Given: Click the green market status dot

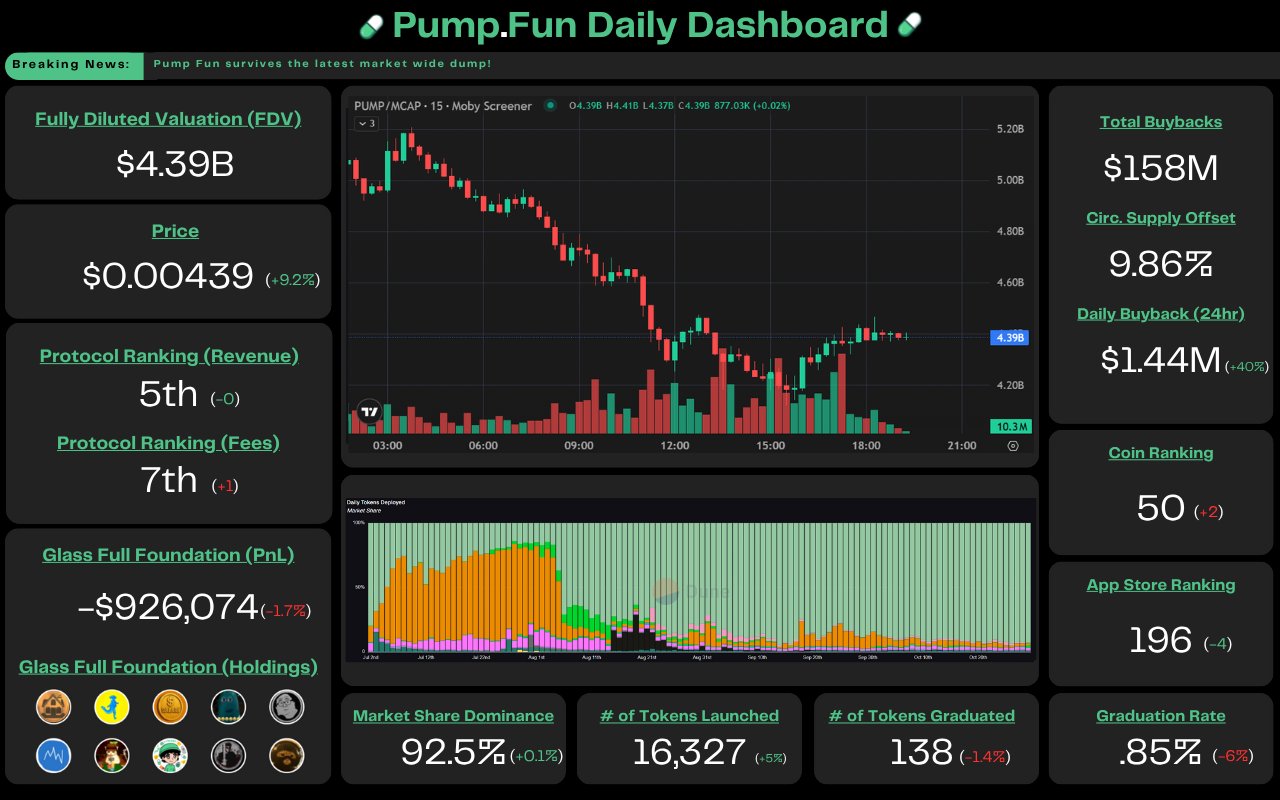Looking at the screenshot, I should (x=550, y=105).
